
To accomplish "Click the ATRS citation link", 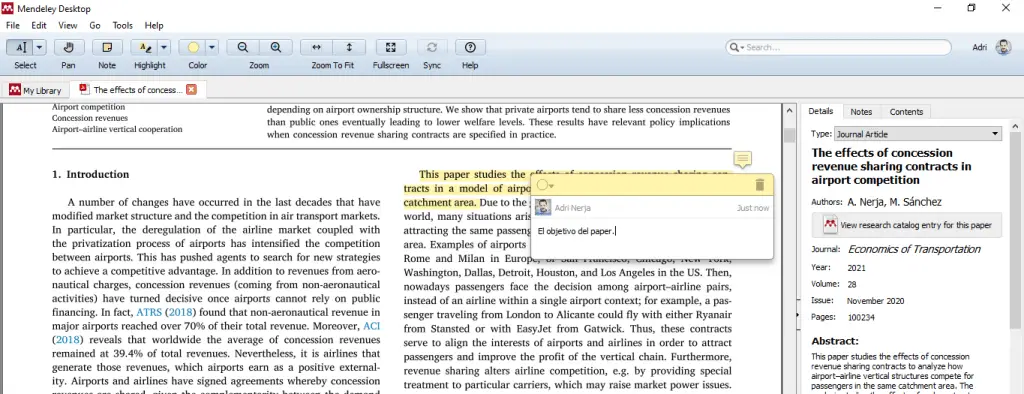I will 149,312.
